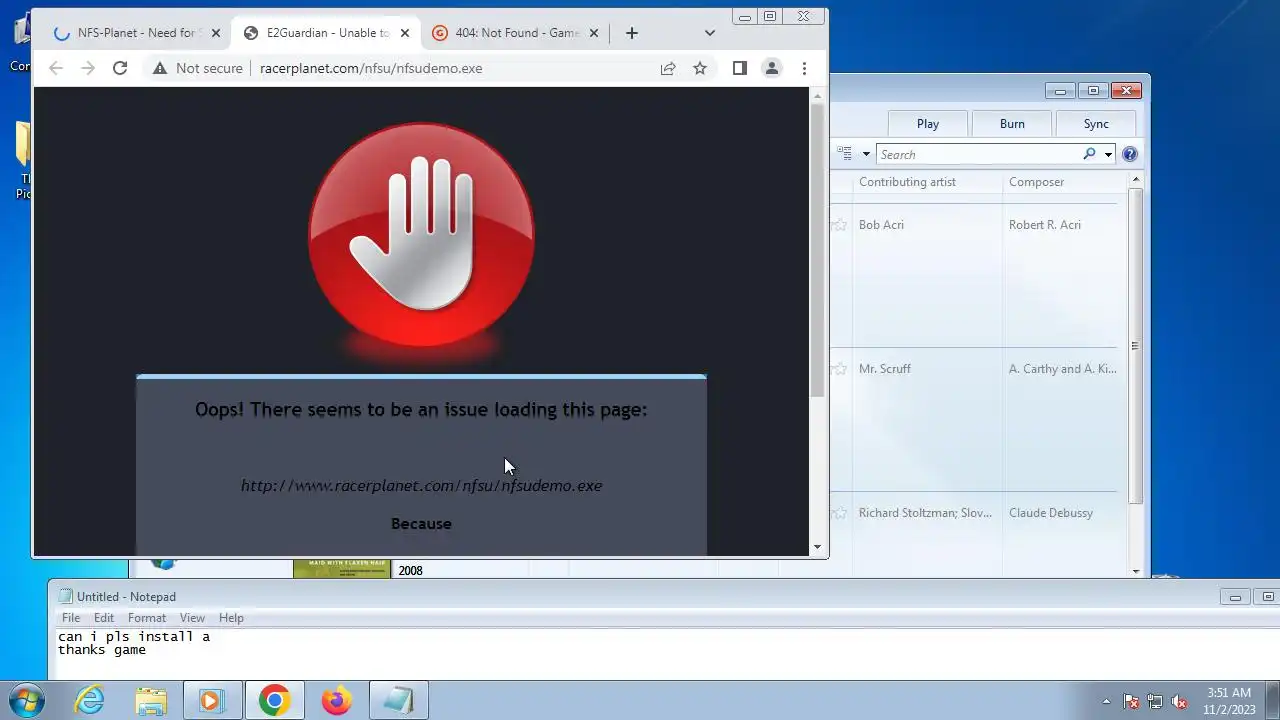Select the E2Guardian tab
This screenshot has height=720, width=1280.
tap(325, 33)
